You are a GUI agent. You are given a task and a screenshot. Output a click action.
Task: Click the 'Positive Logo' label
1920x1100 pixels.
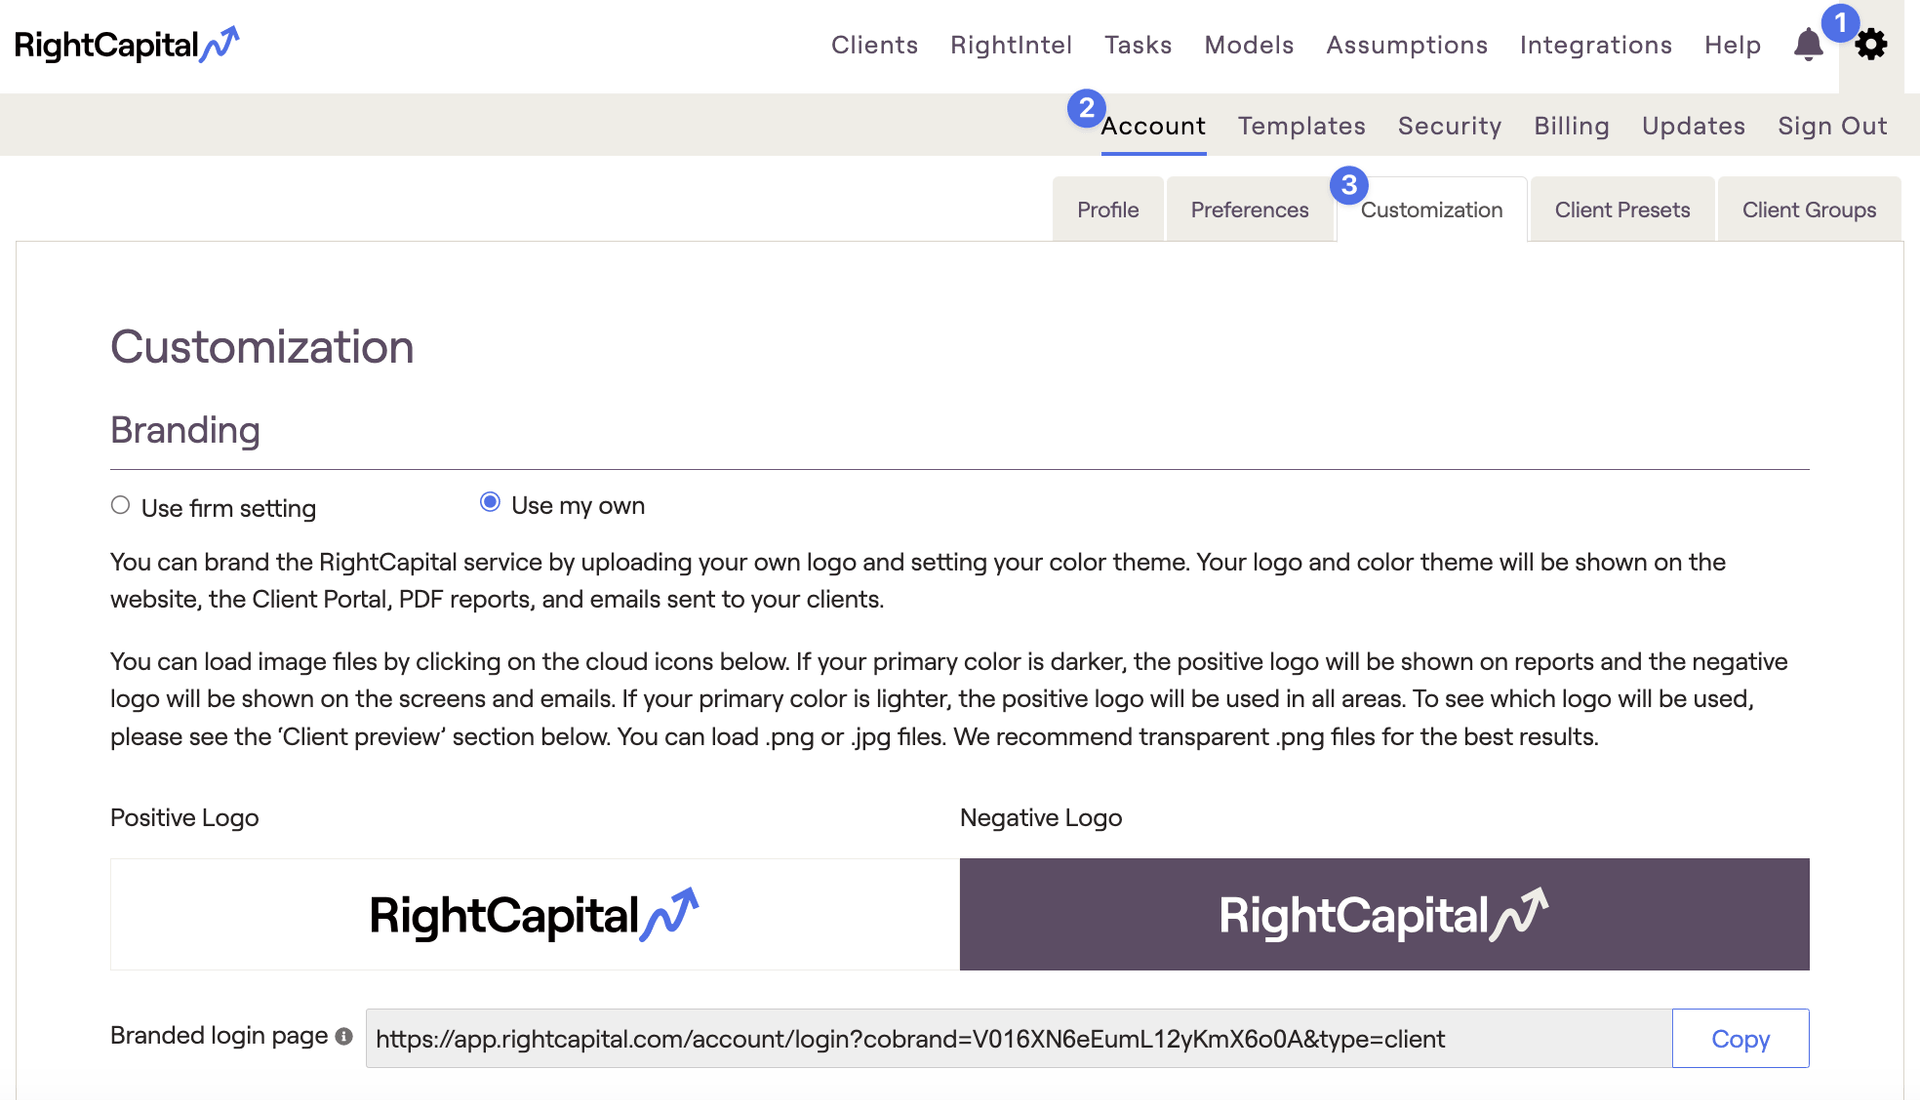coord(184,817)
